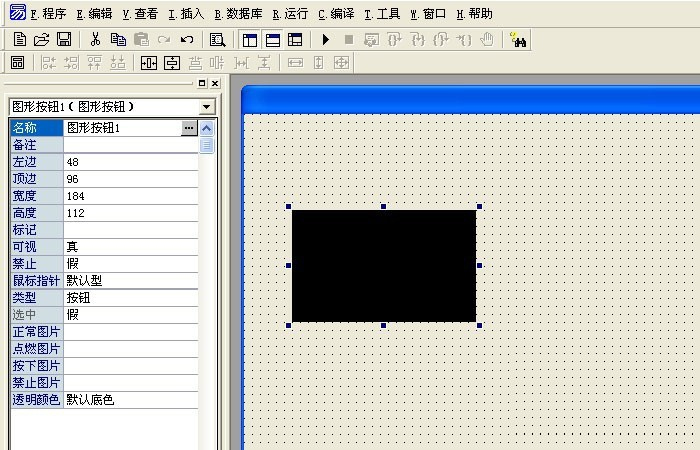This screenshot has height=450, width=700.
Task: Open the 窗口 menu
Action: 428,14
